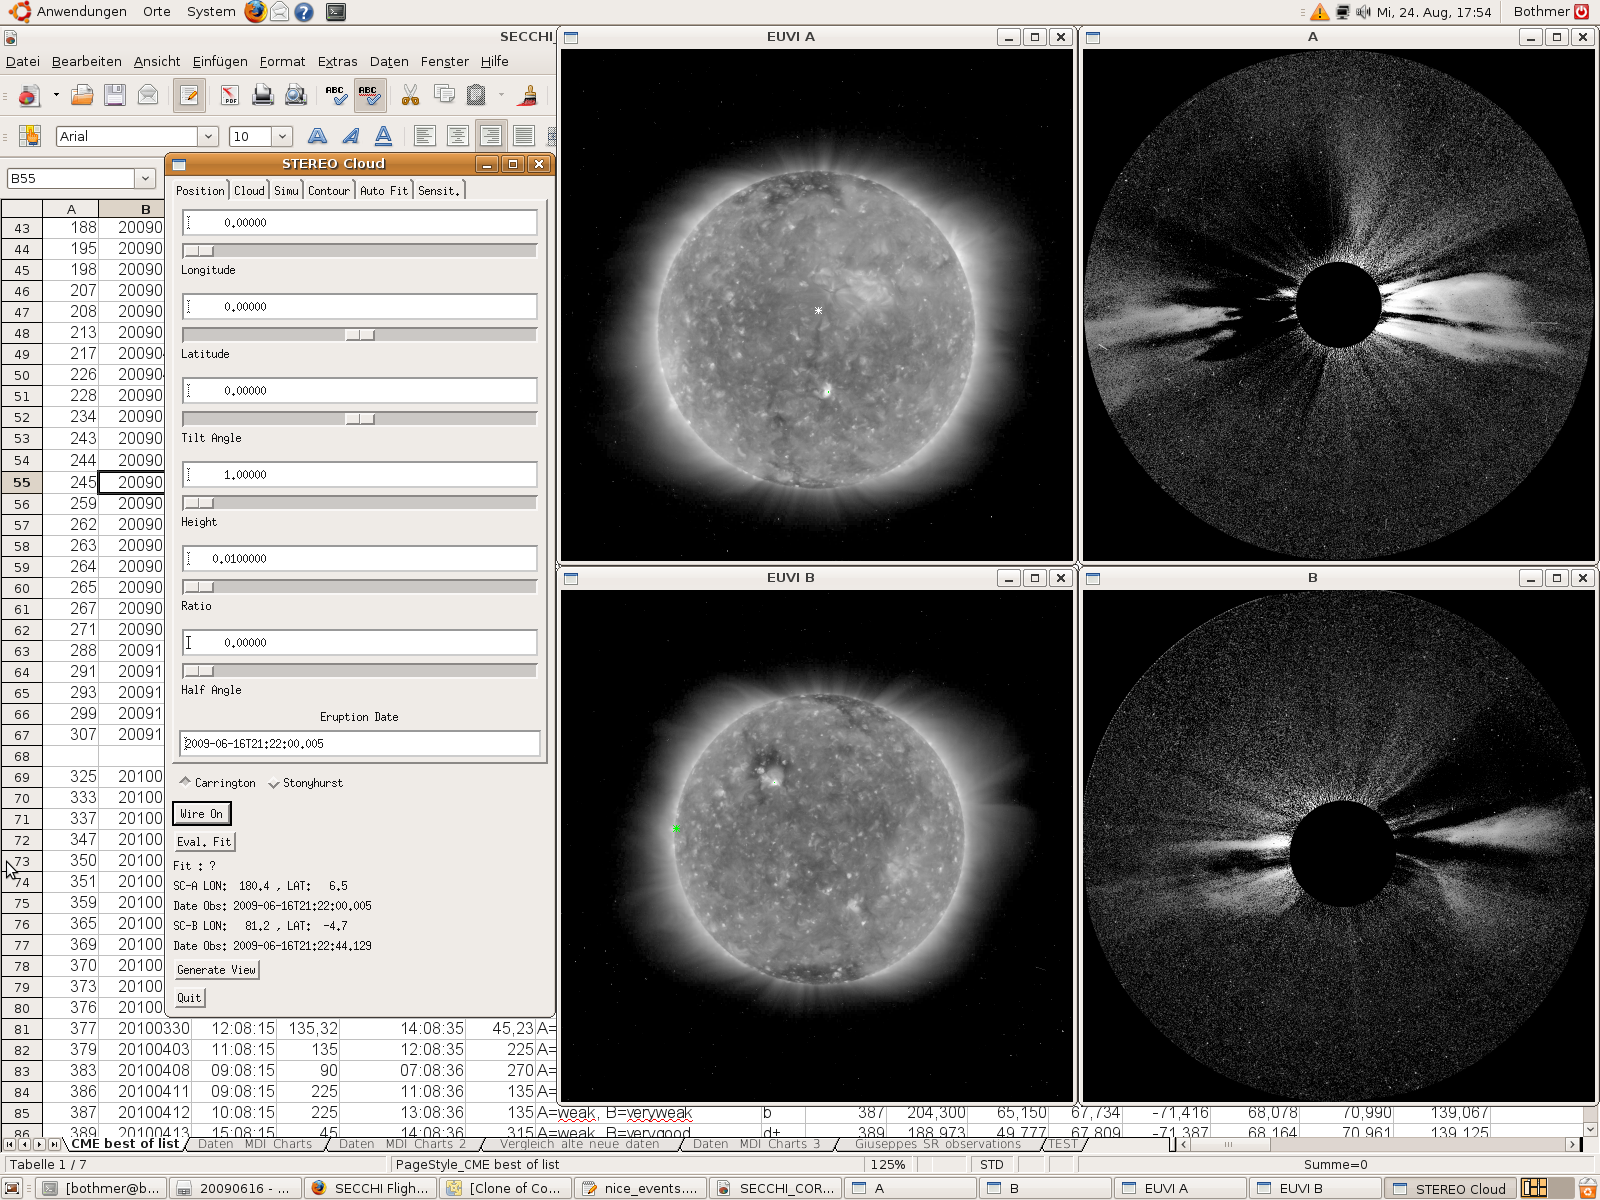
Task: Open paste options dropdown arrow
Action: click(x=501, y=95)
